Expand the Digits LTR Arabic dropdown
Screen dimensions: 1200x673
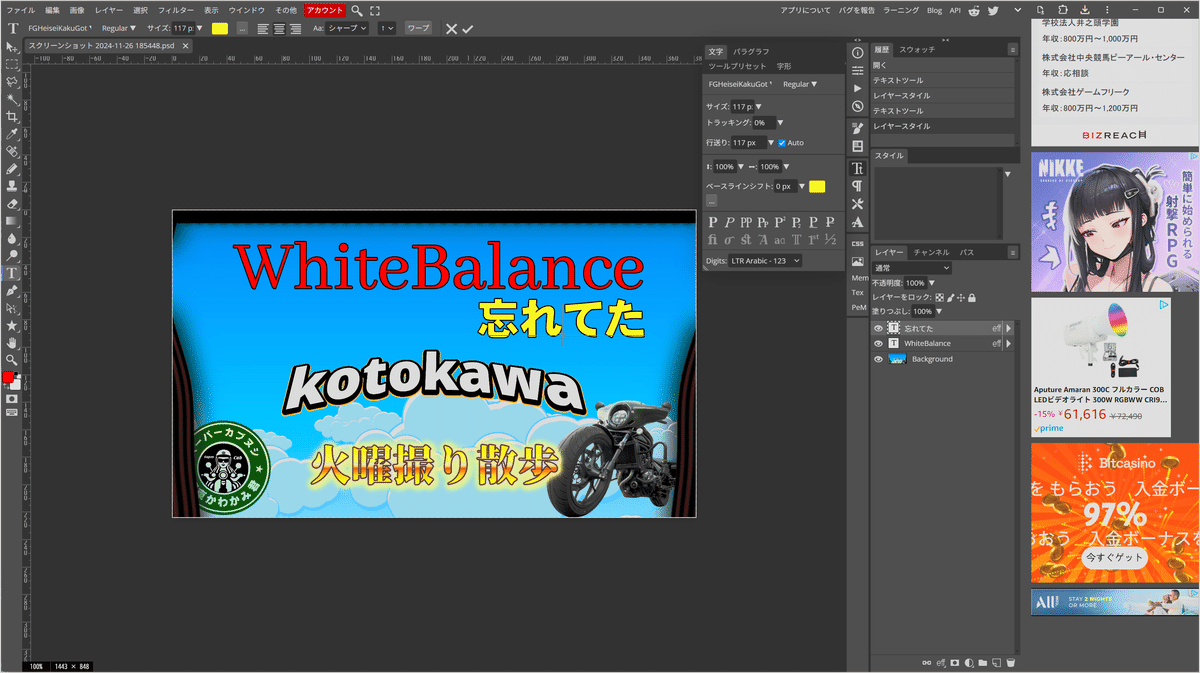pos(767,261)
